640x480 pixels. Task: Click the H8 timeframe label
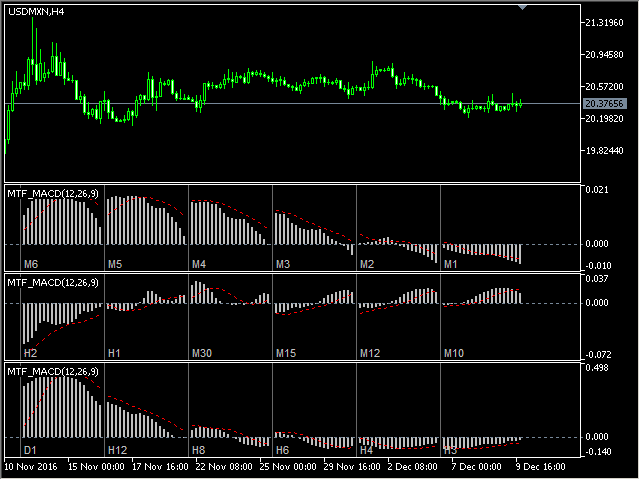[198, 450]
